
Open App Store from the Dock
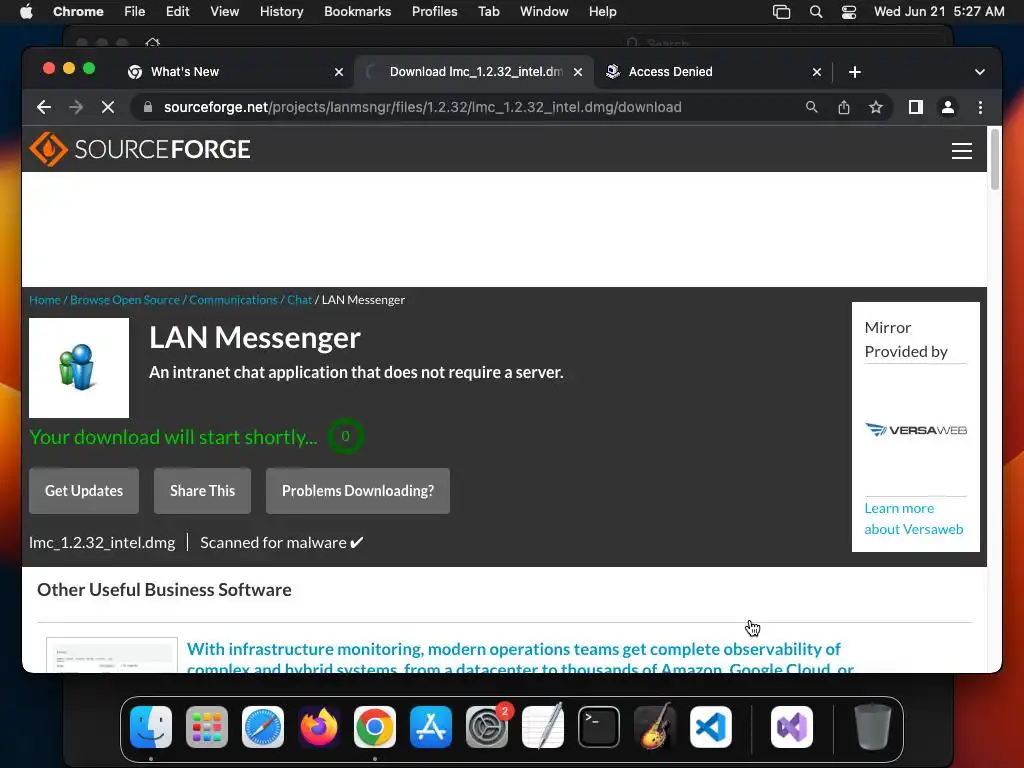pyautogui.click(x=431, y=727)
